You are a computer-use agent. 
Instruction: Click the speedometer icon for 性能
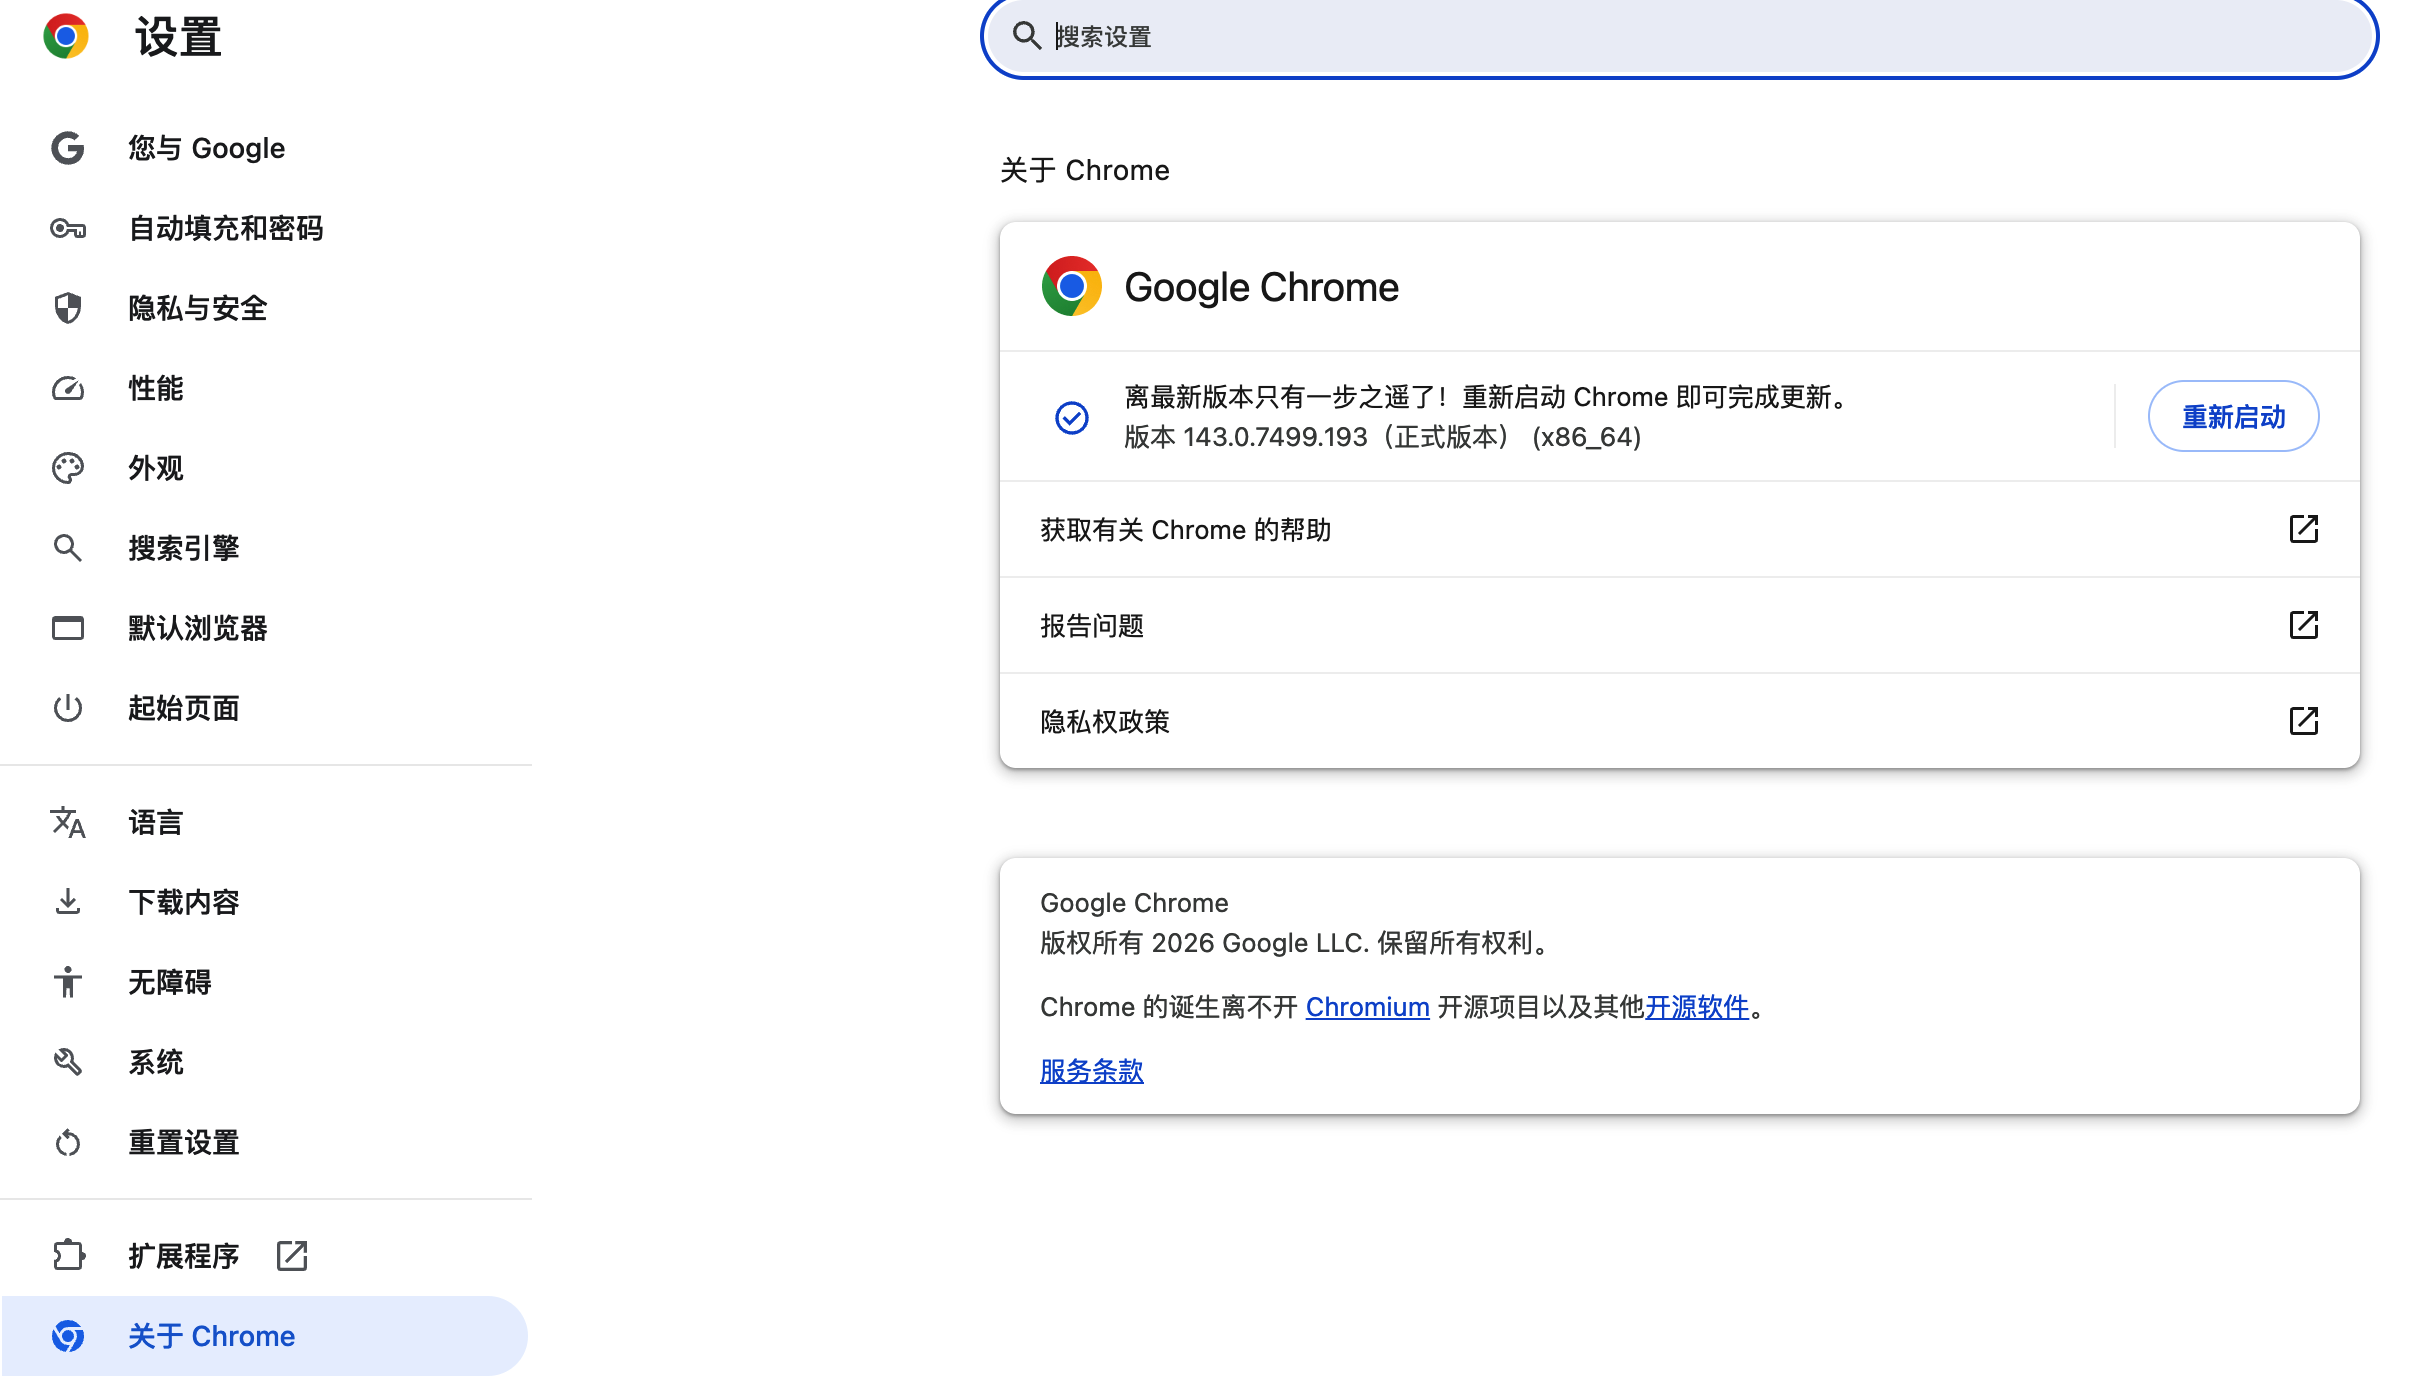tap(67, 388)
